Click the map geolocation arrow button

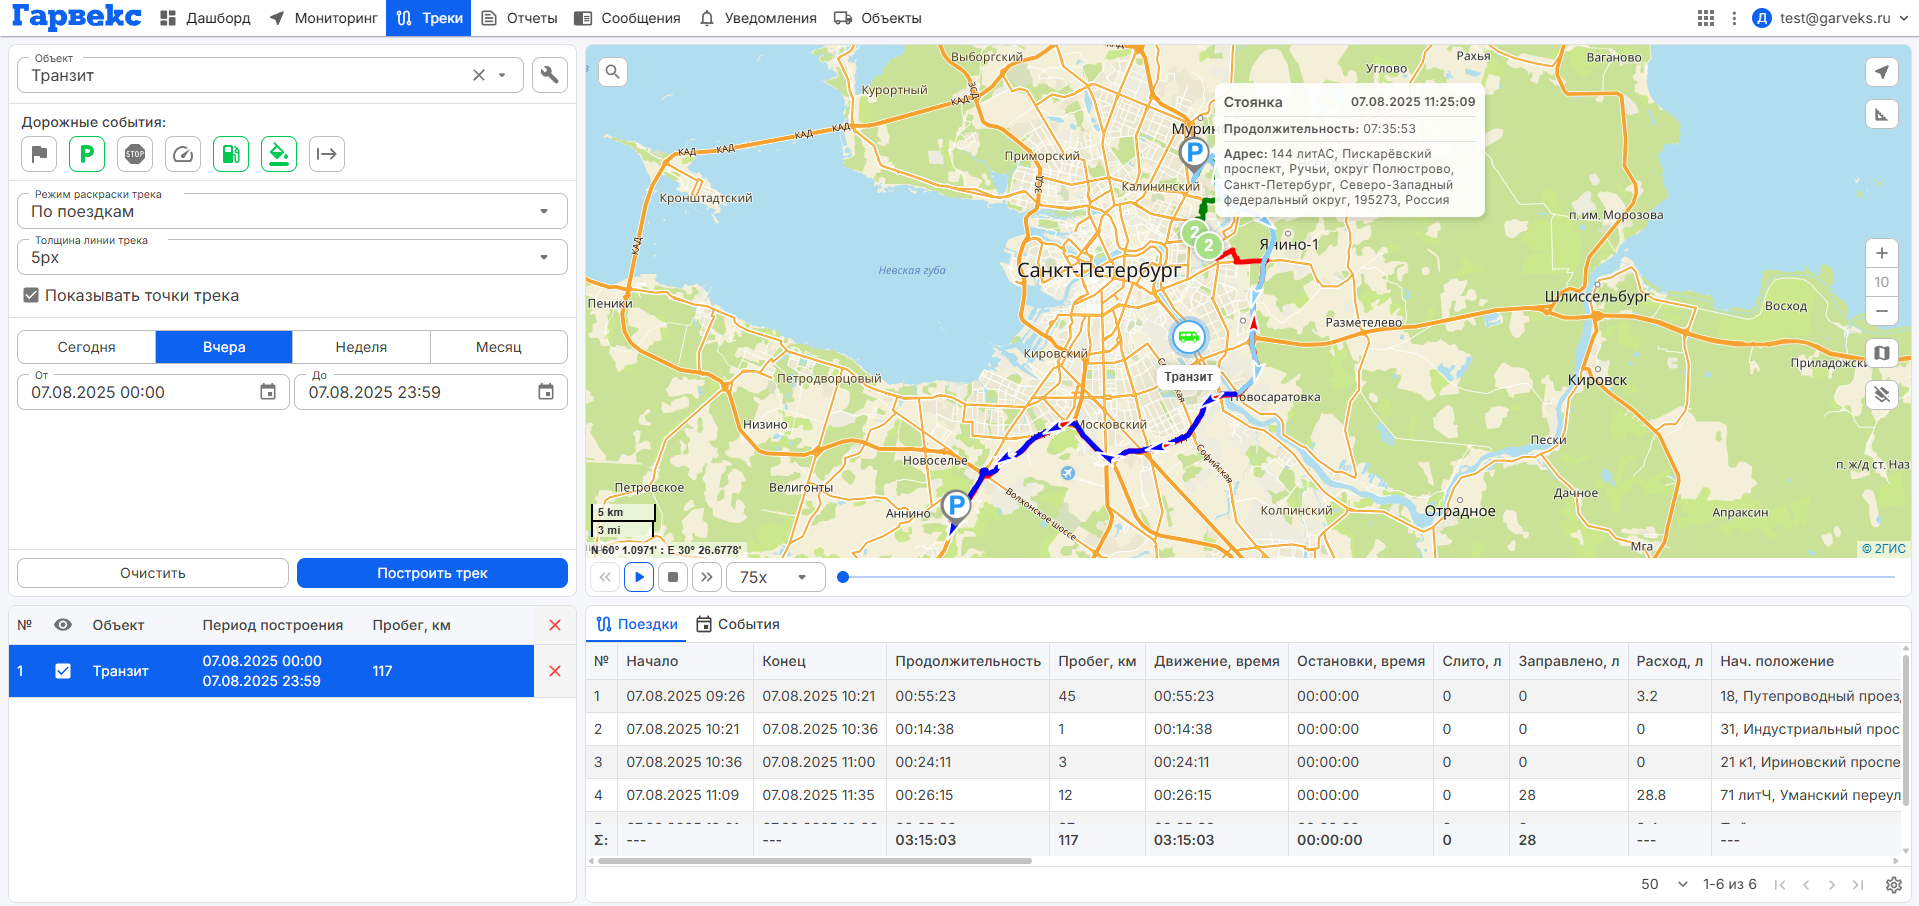coord(1882,72)
